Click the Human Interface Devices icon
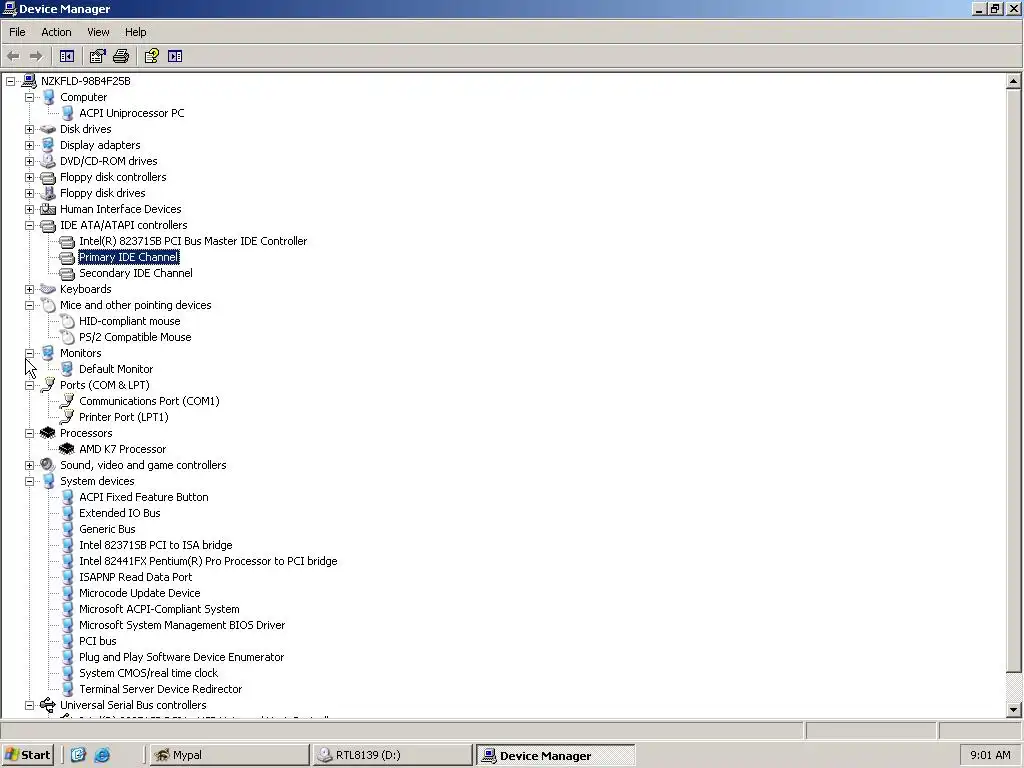1024x768 pixels. click(48, 209)
